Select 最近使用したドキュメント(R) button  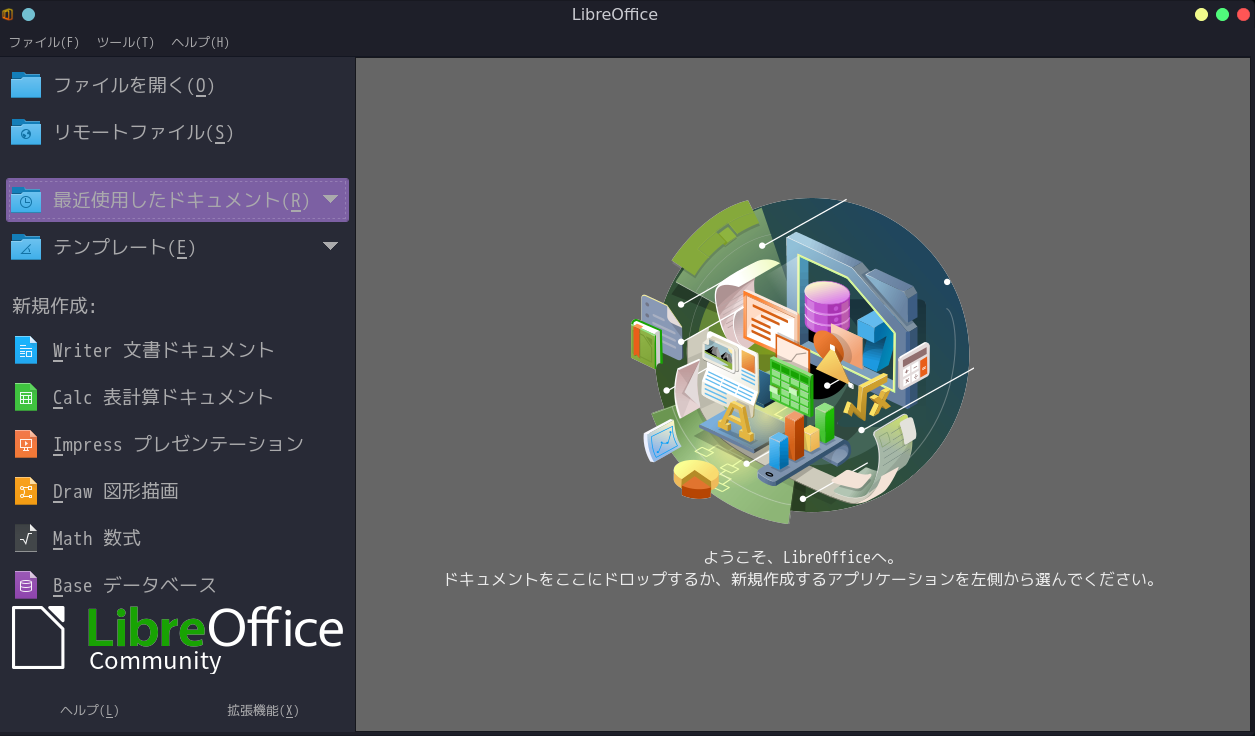coord(177,200)
